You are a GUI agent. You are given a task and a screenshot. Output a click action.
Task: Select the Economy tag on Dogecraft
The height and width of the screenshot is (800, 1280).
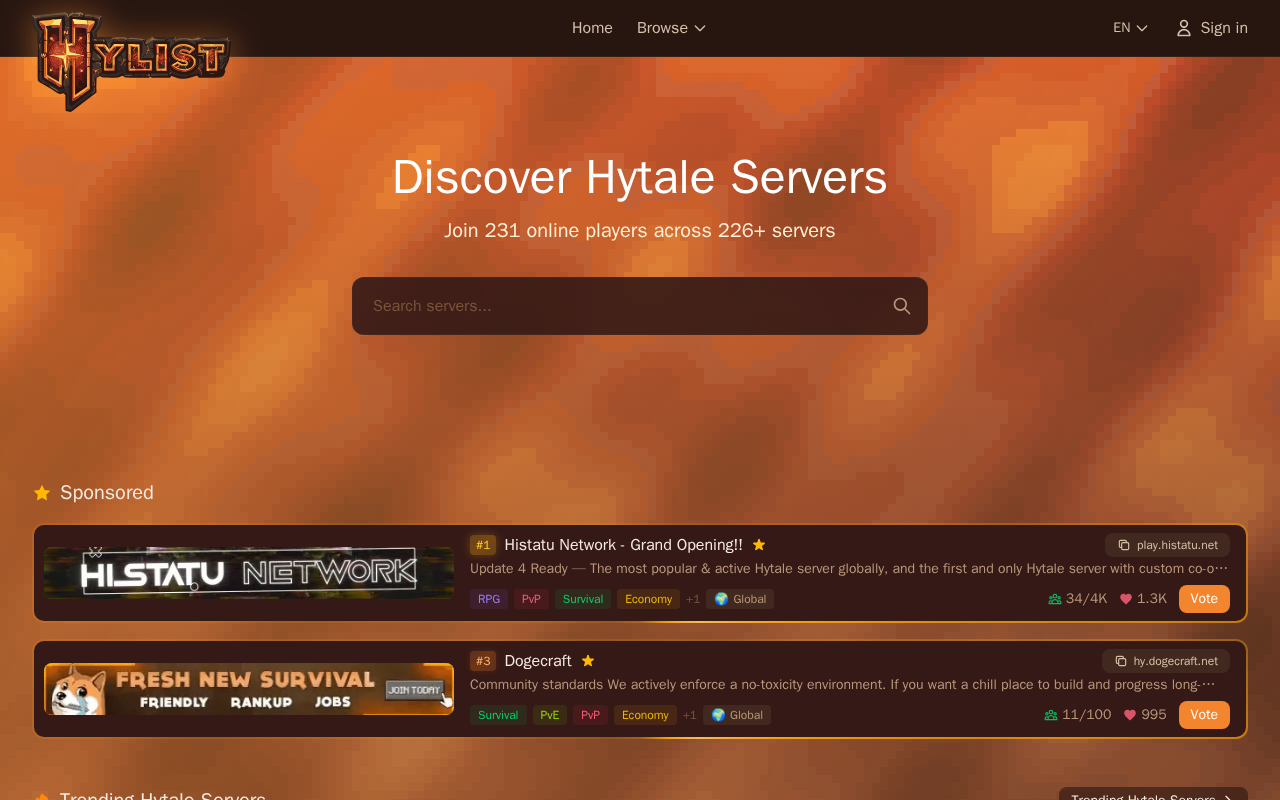click(x=645, y=715)
